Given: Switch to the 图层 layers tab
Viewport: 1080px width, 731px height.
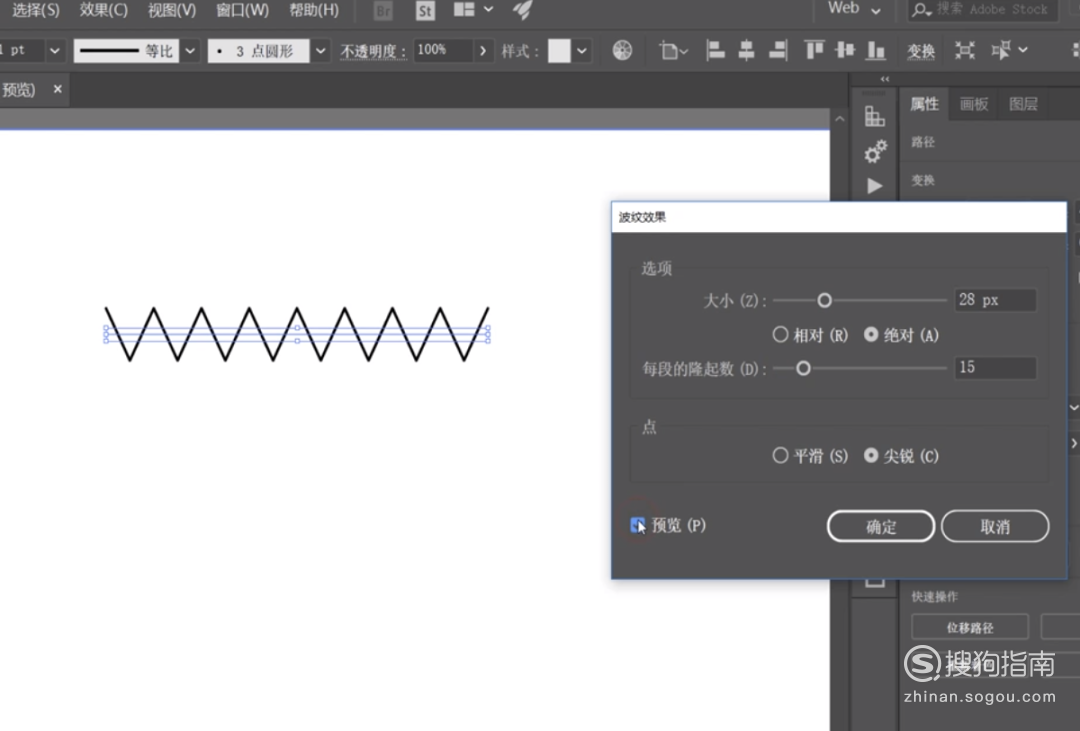Looking at the screenshot, I should (1024, 104).
